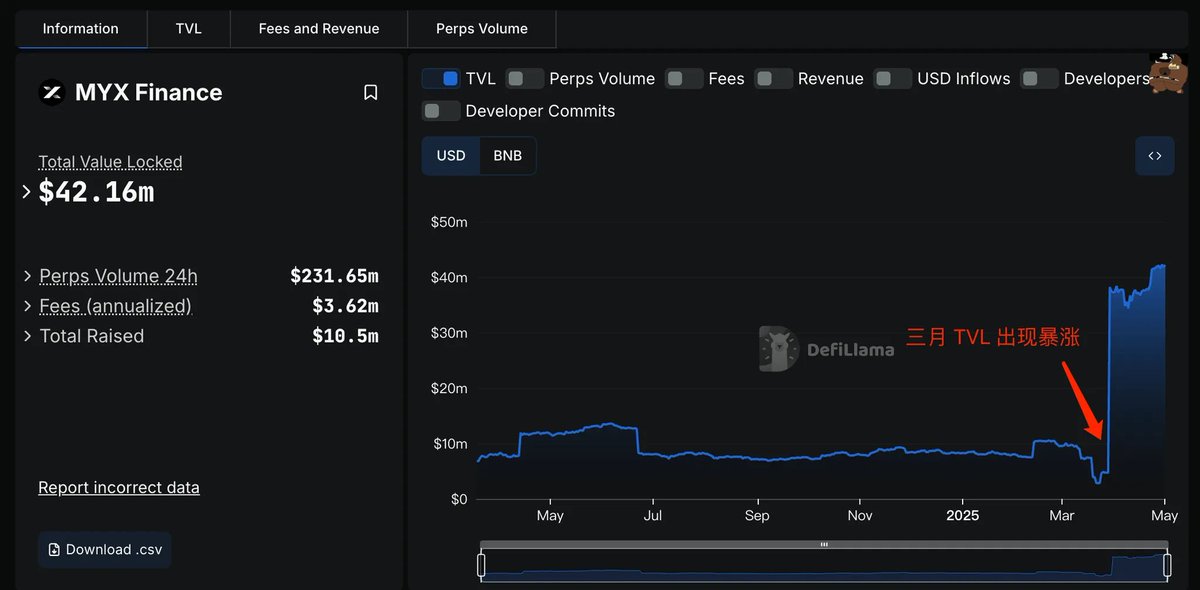Screen dimensions: 1200x590
Task: Click the $50m y-axis label
Action: (449, 222)
